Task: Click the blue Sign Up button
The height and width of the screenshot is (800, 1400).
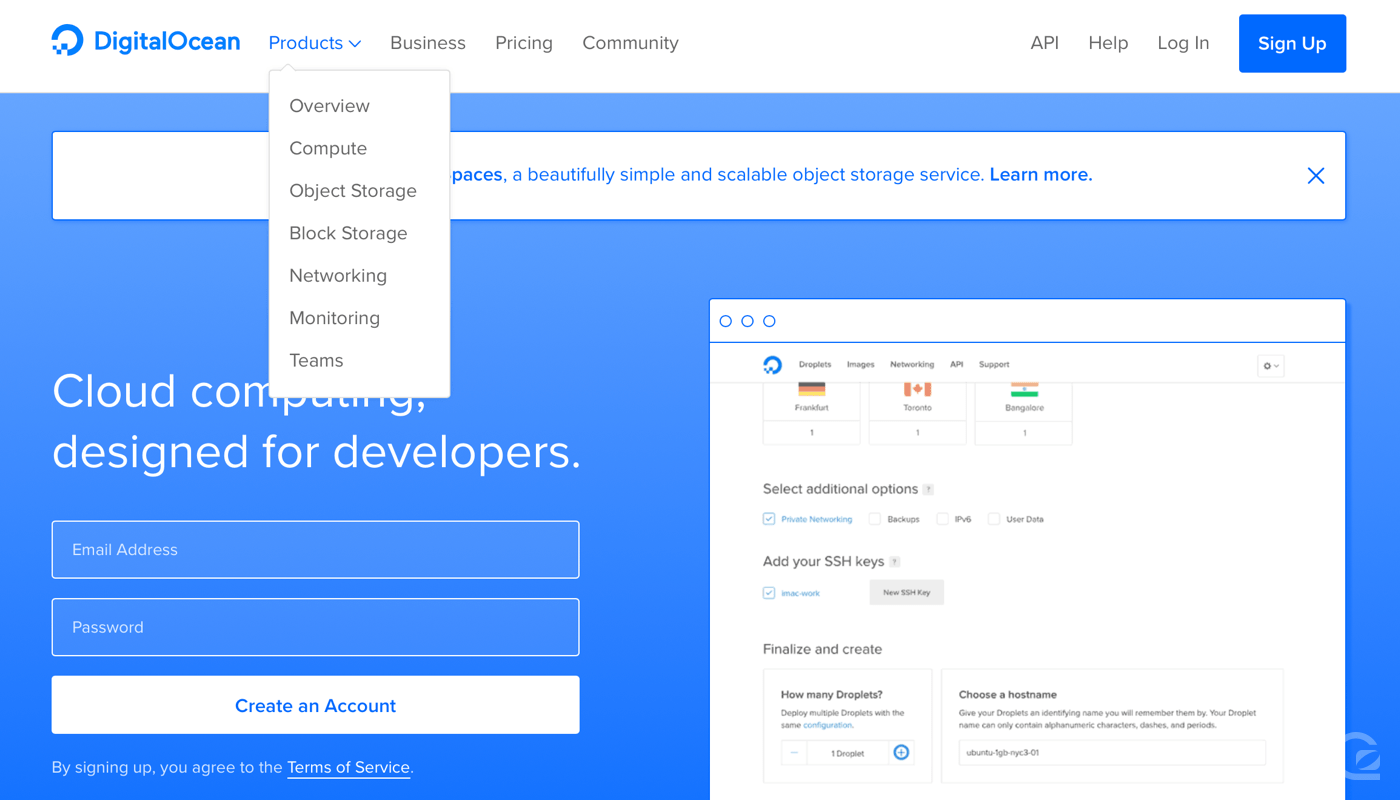Action: click(1292, 43)
